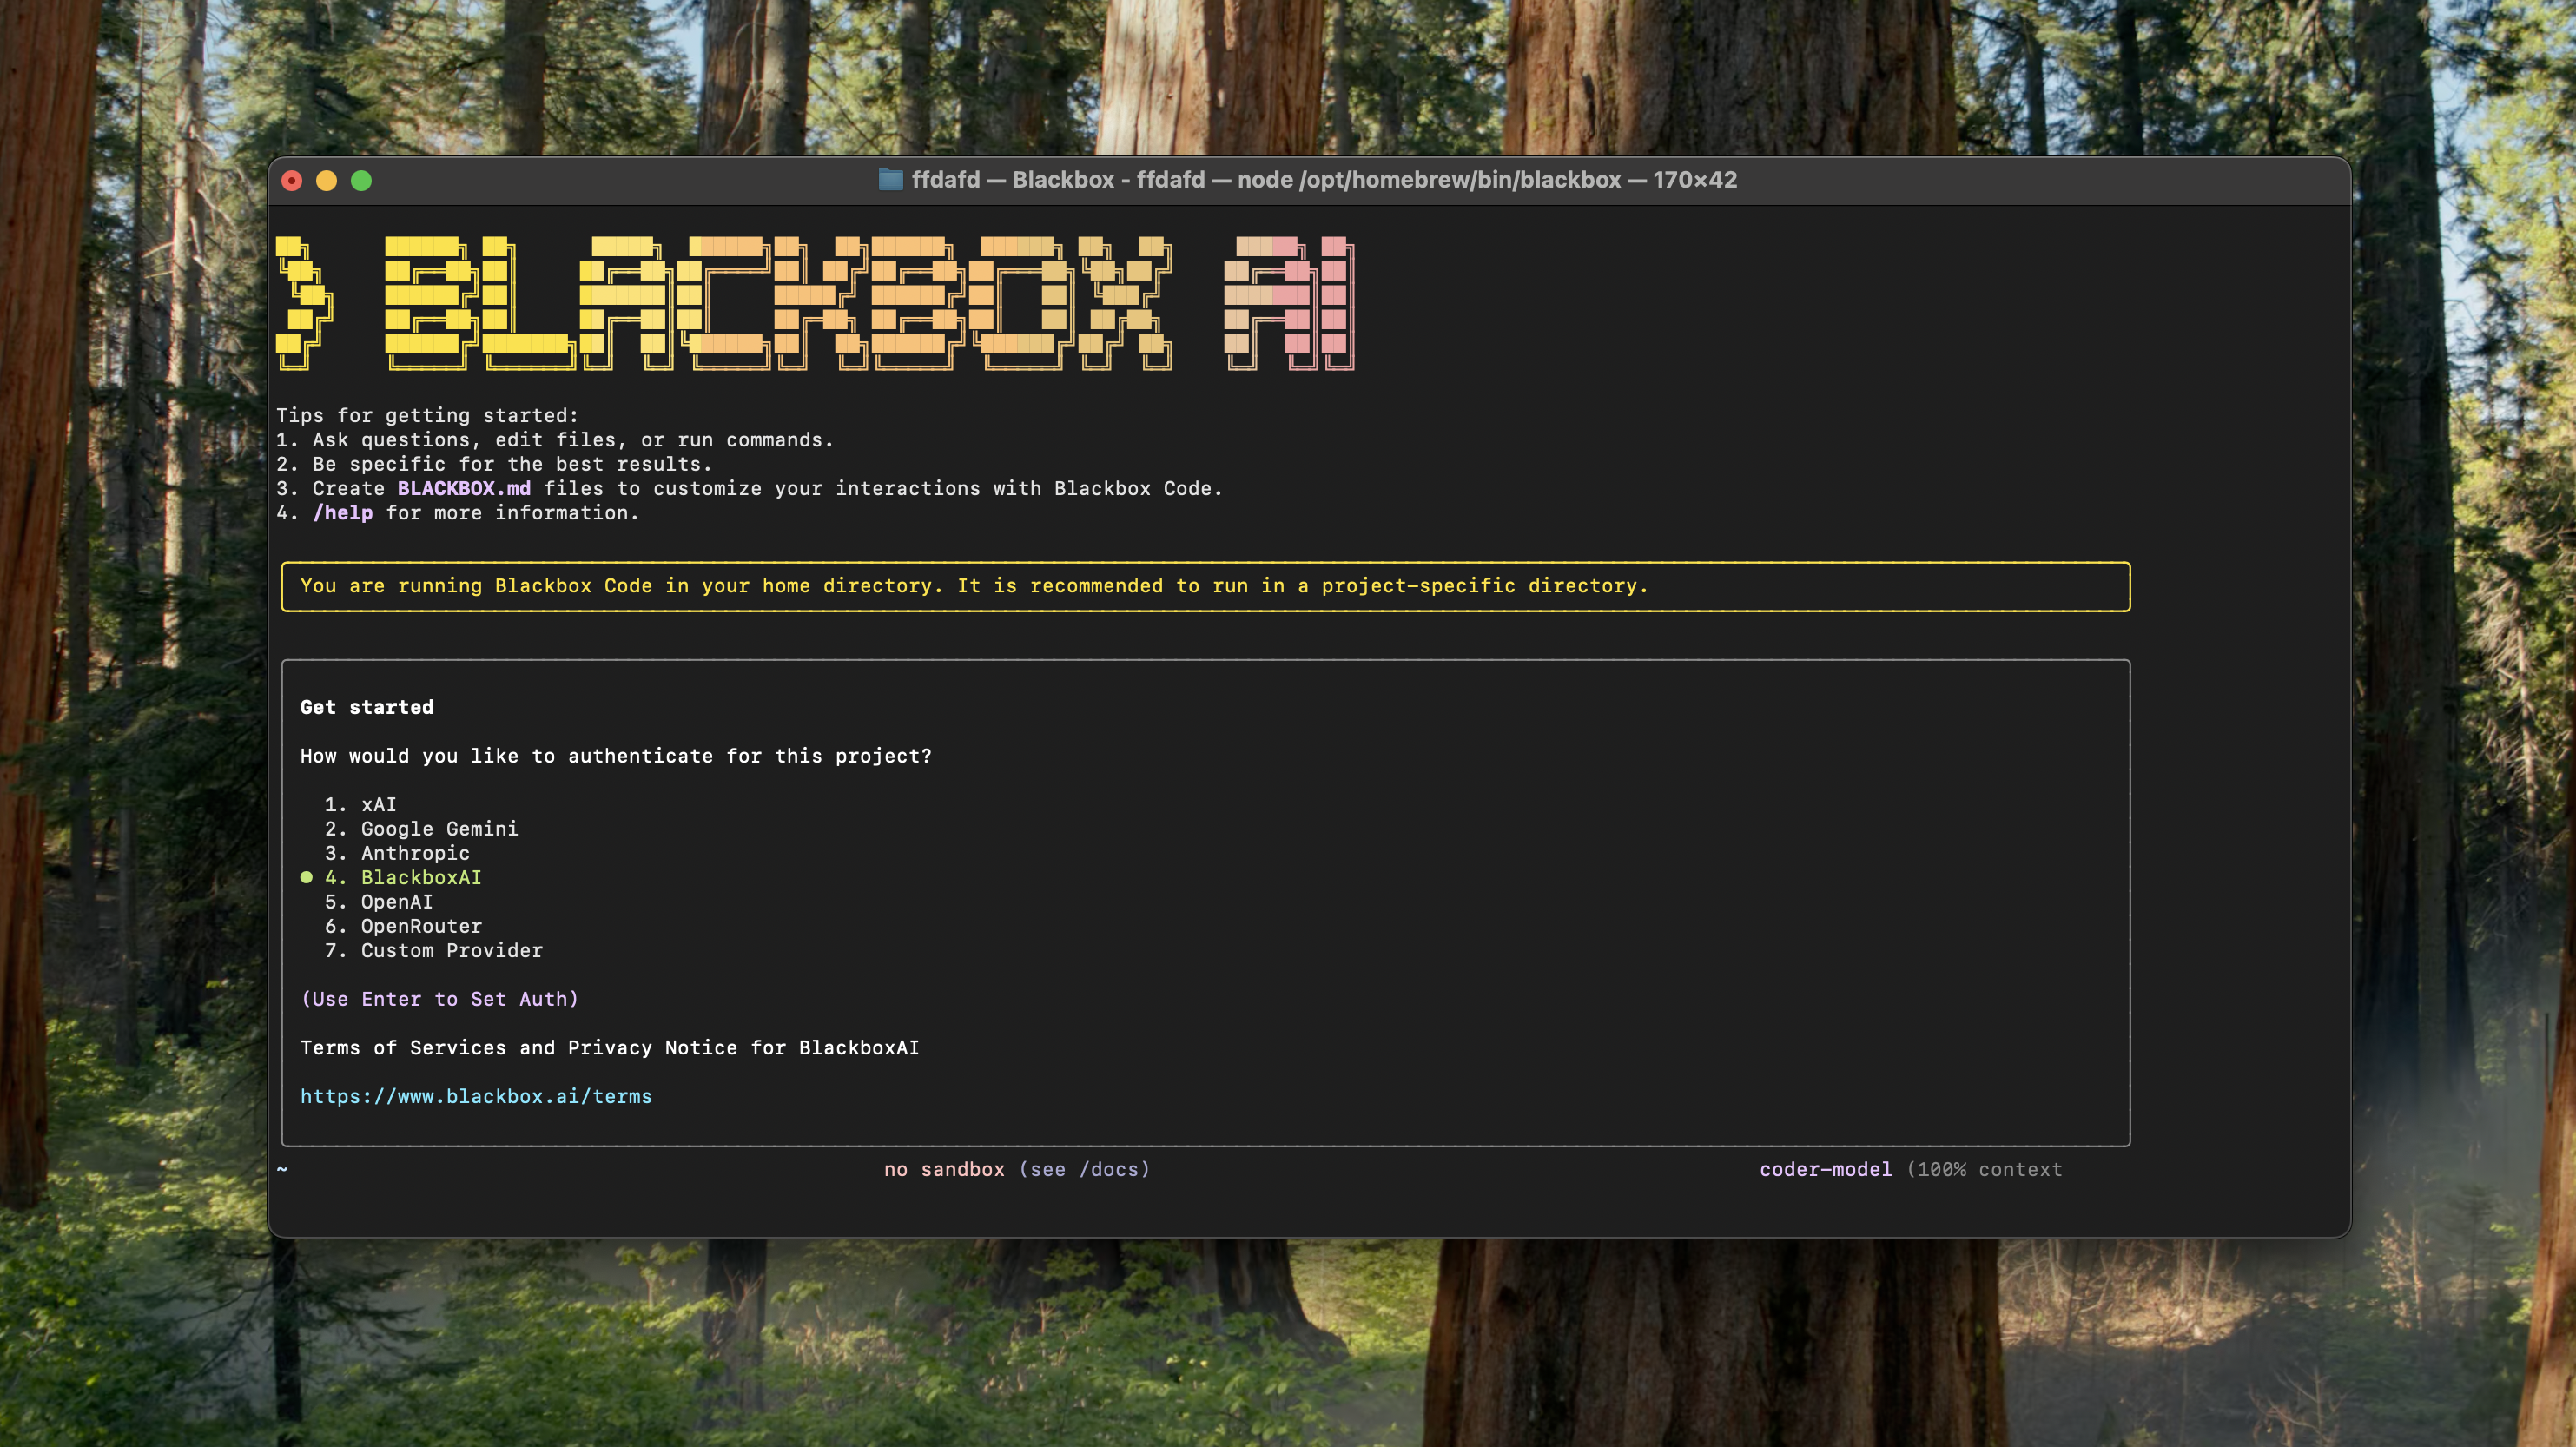Pick the OpenAI authentication option
Viewport: 2576px width, 1447px height.
[x=396, y=901]
